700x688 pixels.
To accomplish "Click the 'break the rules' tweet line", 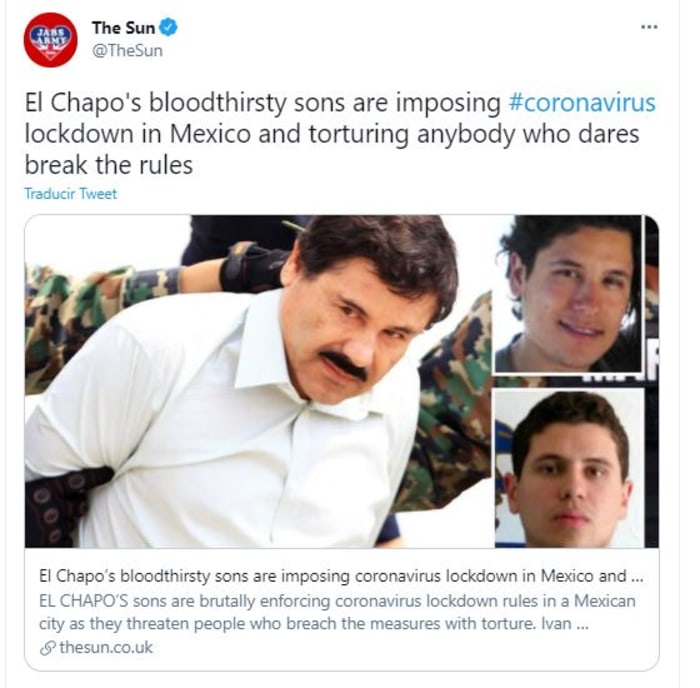I will 108,165.
